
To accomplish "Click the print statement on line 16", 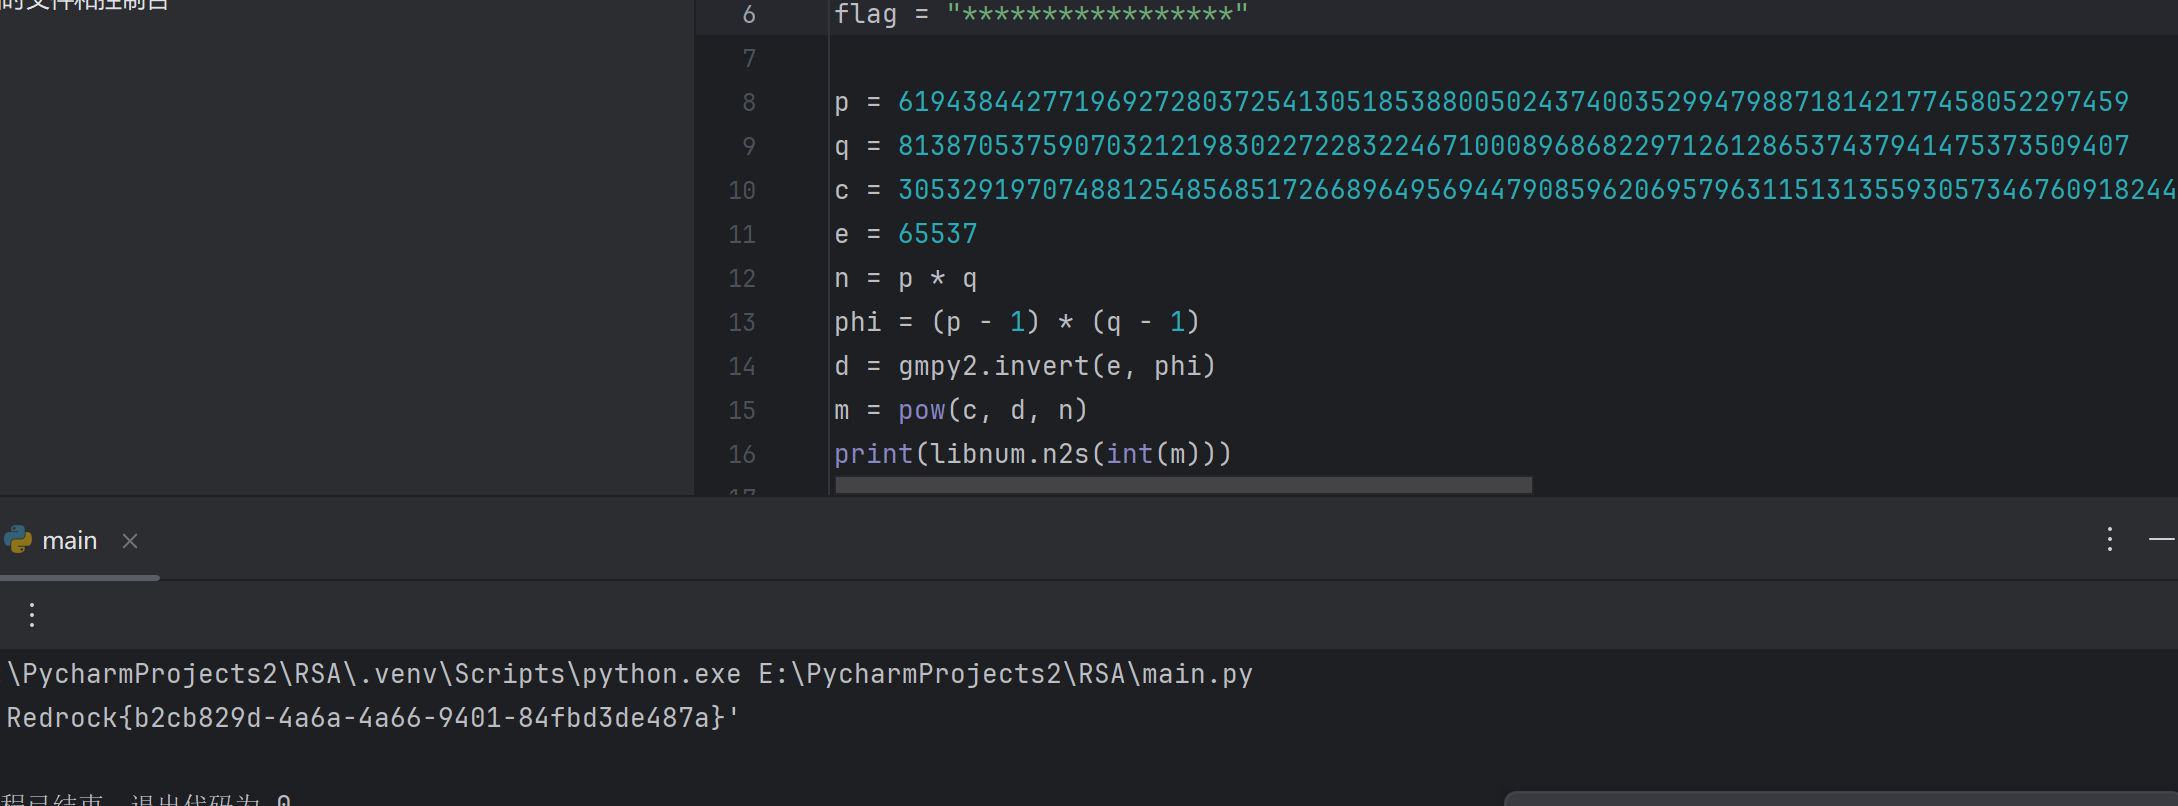I will pyautogui.click(x=873, y=454).
